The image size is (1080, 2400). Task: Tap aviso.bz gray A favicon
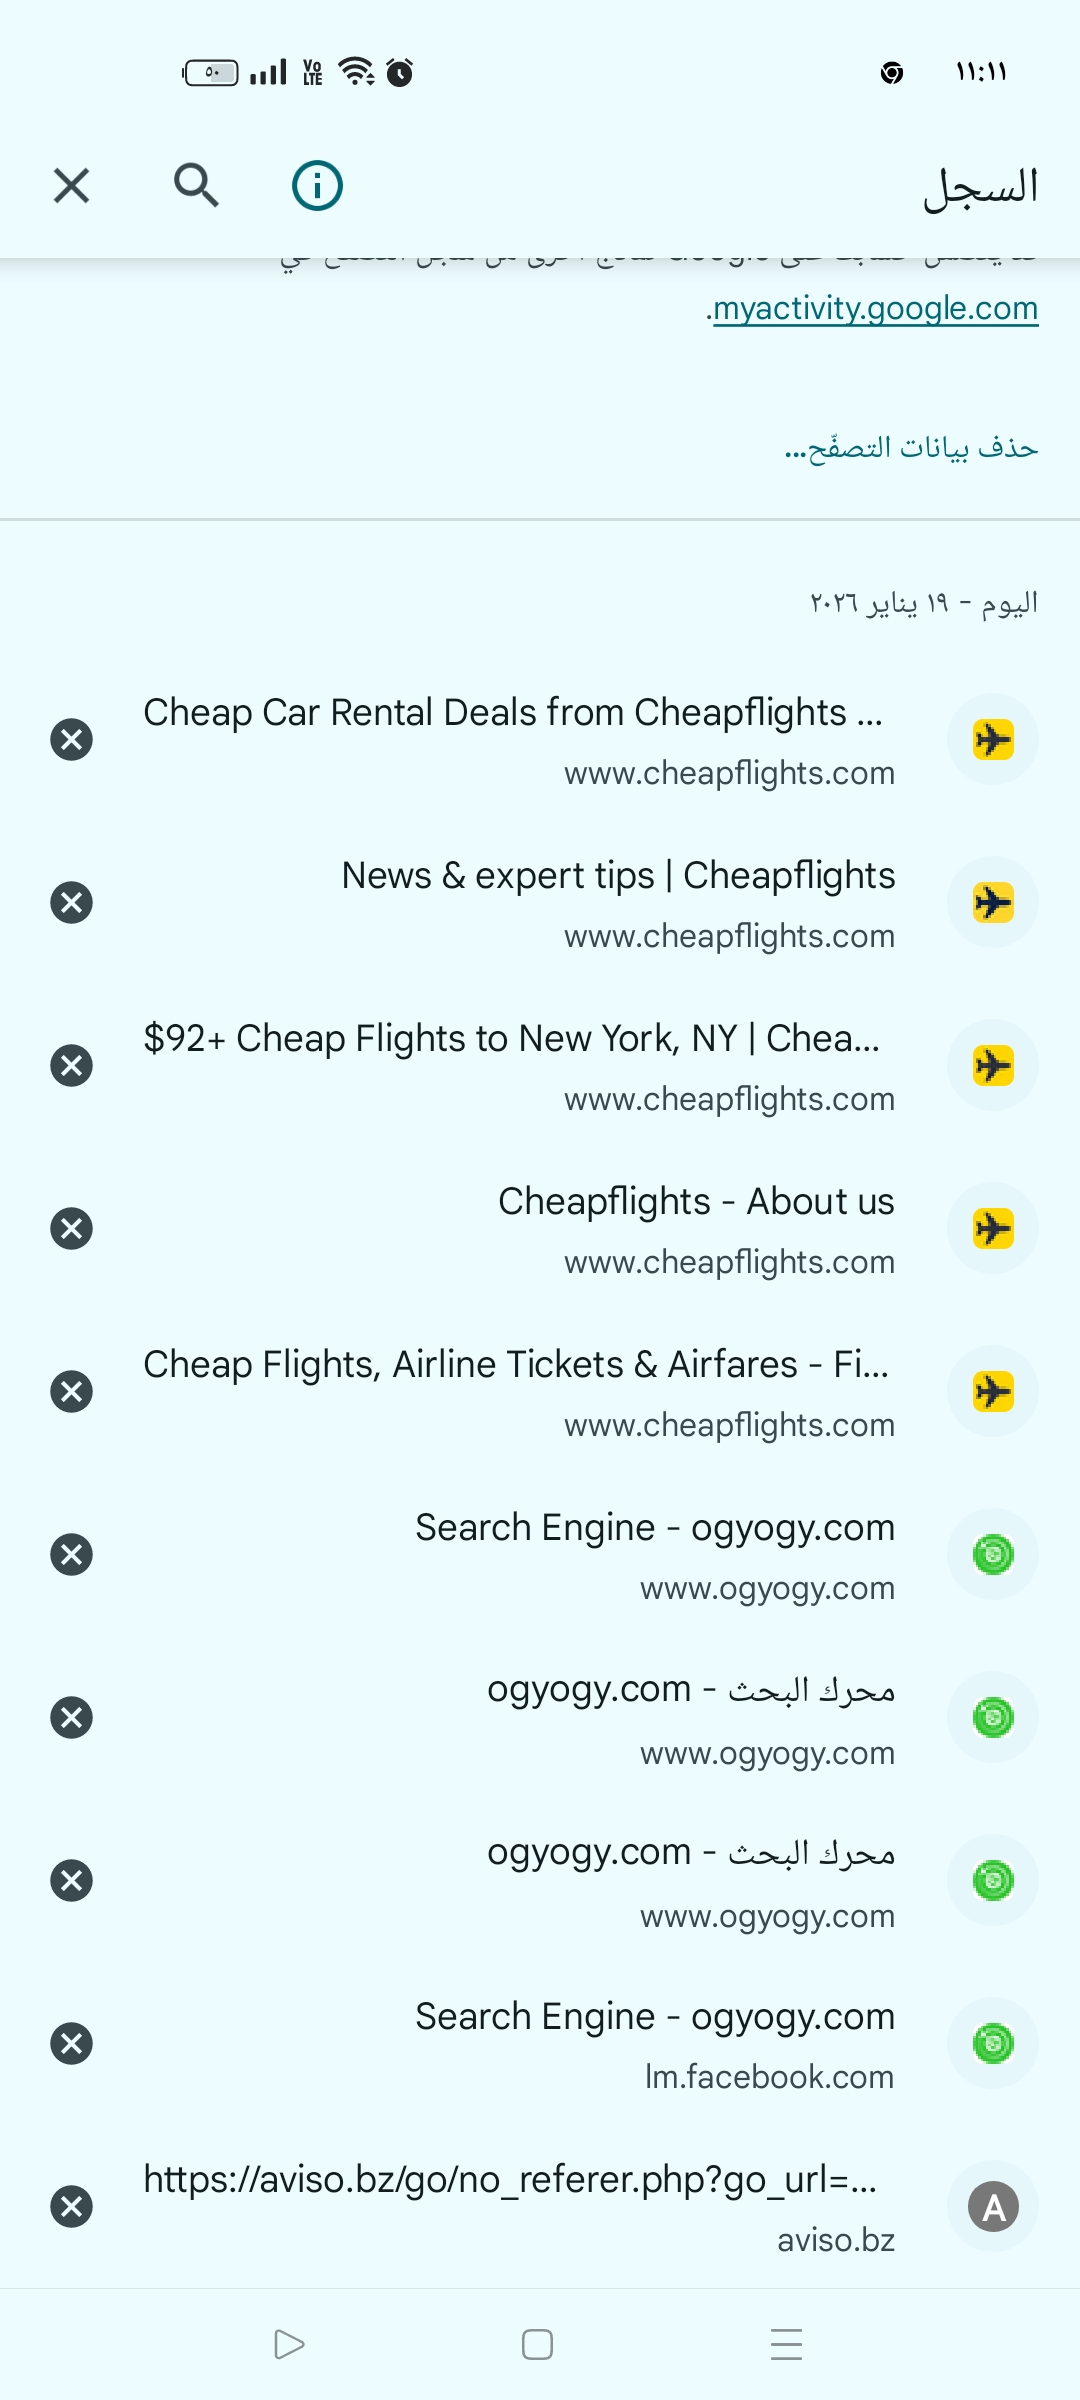point(993,2207)
